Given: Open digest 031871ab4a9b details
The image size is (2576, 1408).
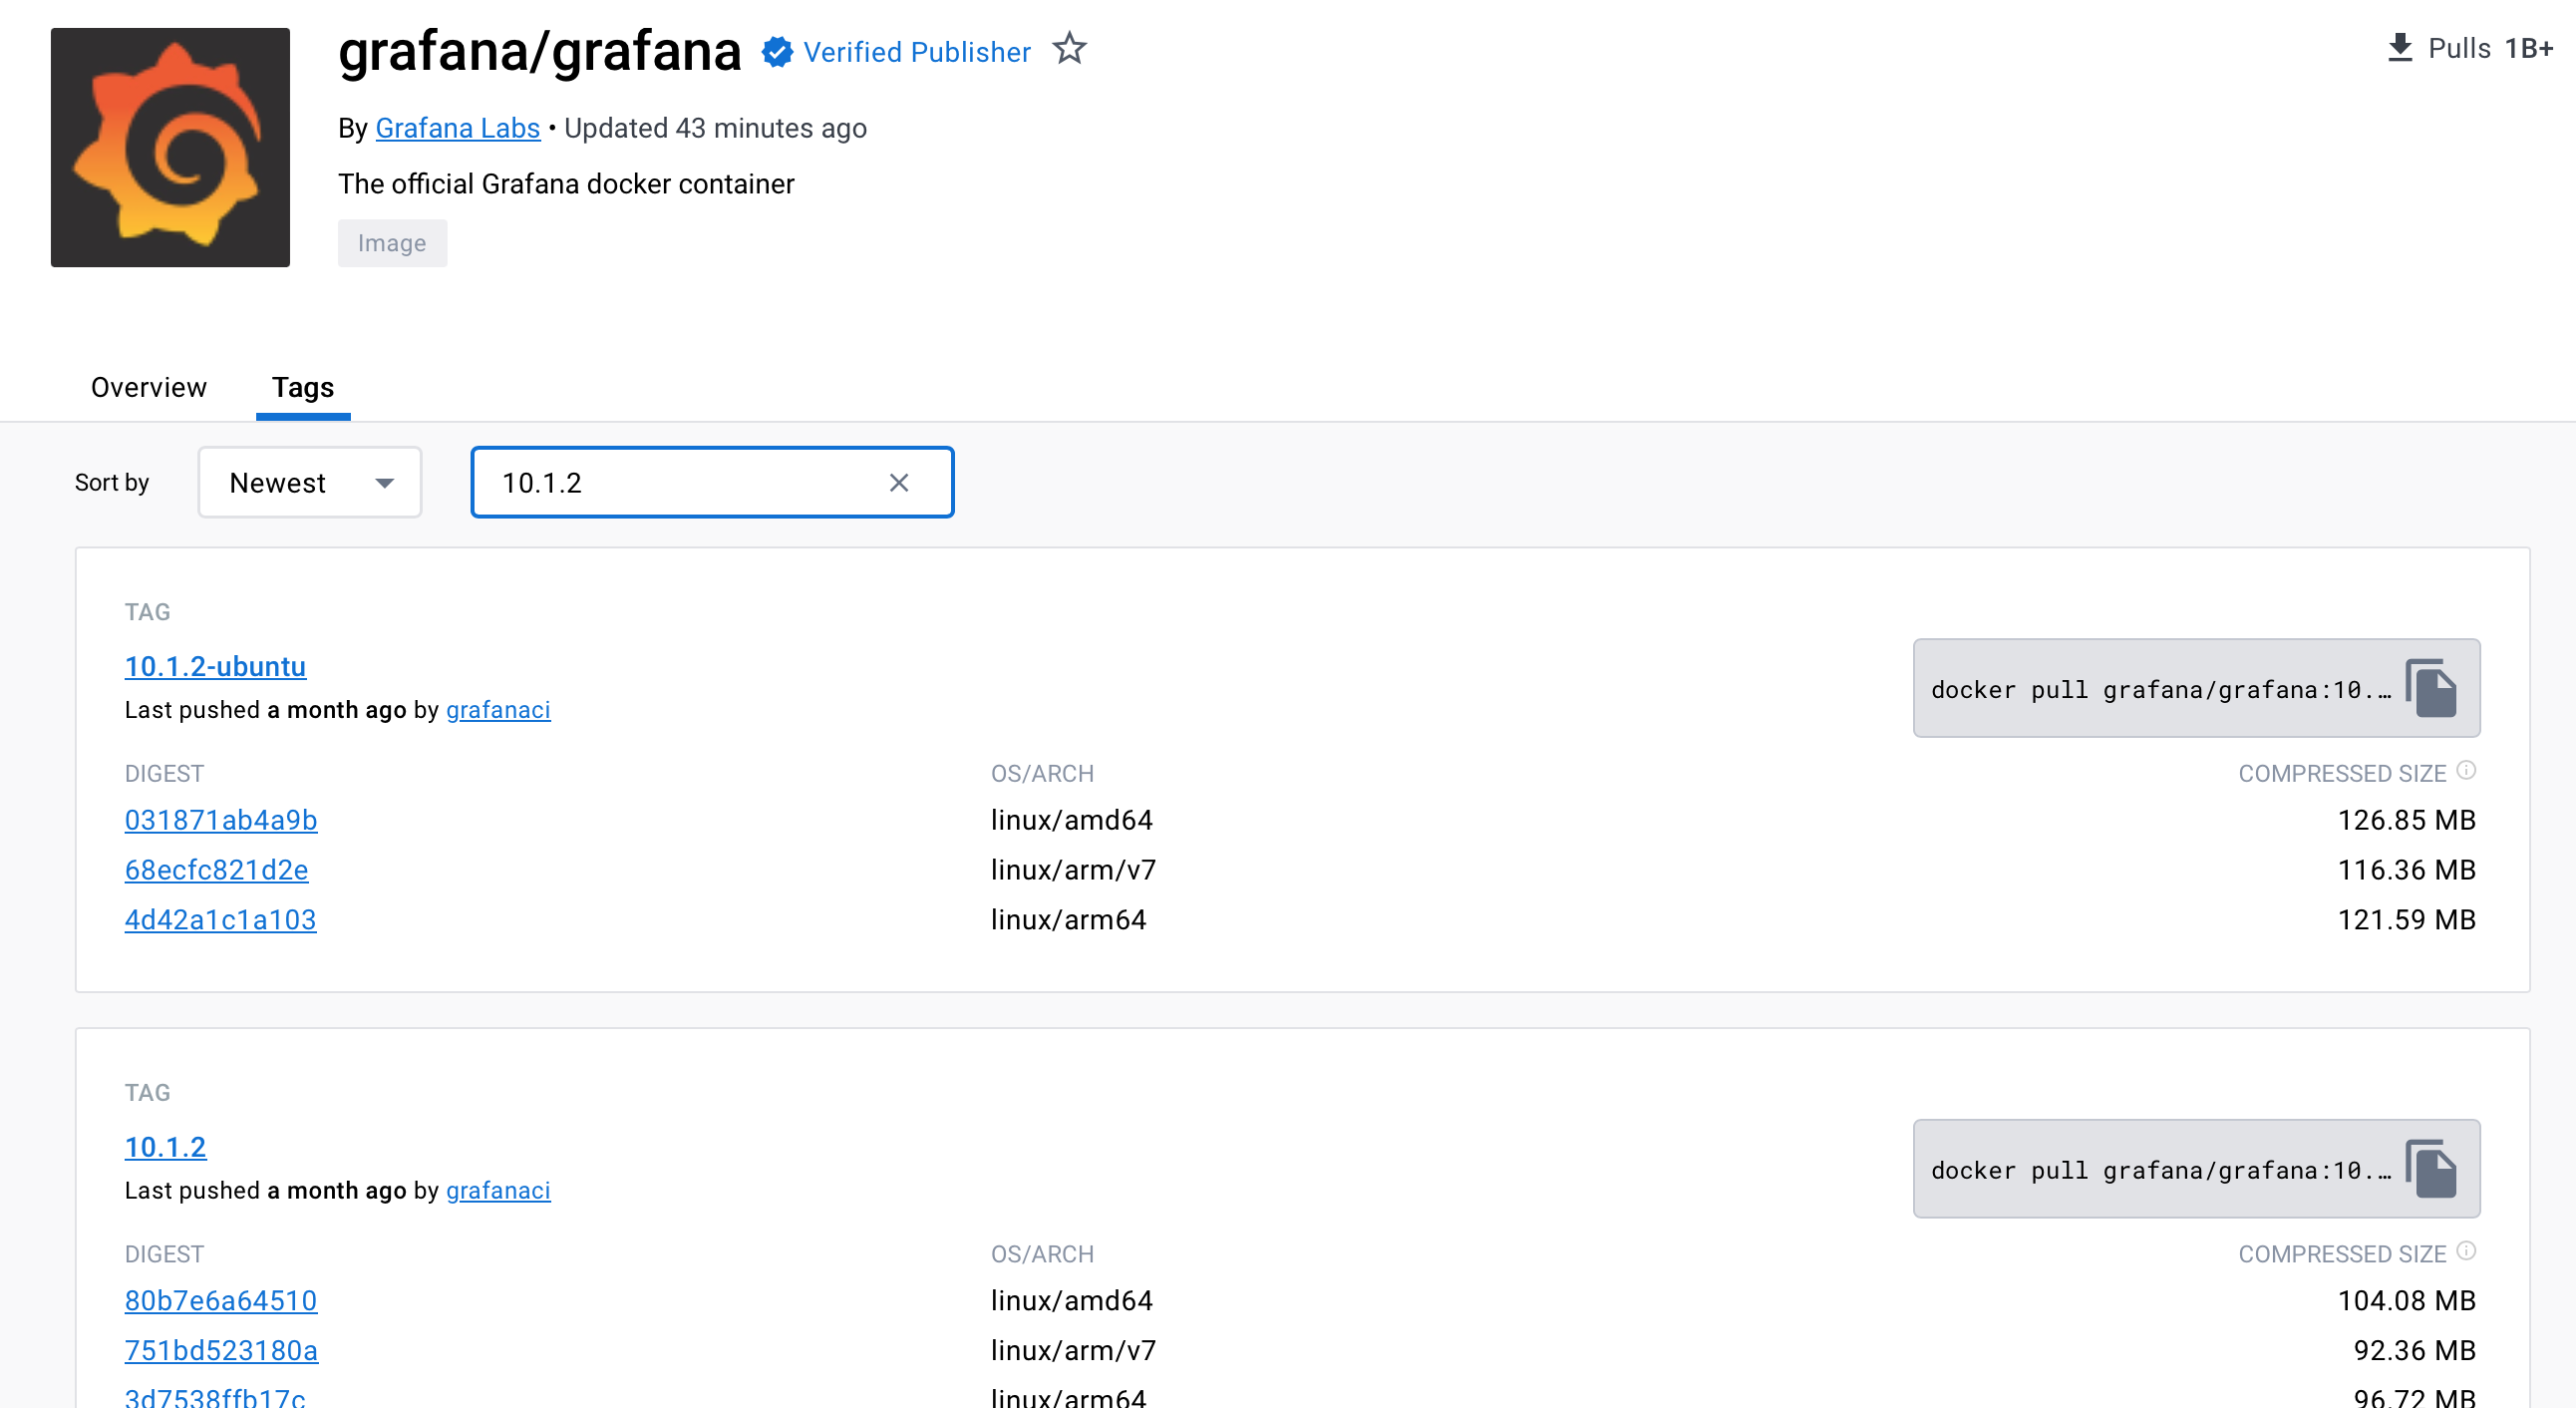Looking at the screenshot, I should (220, 819).
